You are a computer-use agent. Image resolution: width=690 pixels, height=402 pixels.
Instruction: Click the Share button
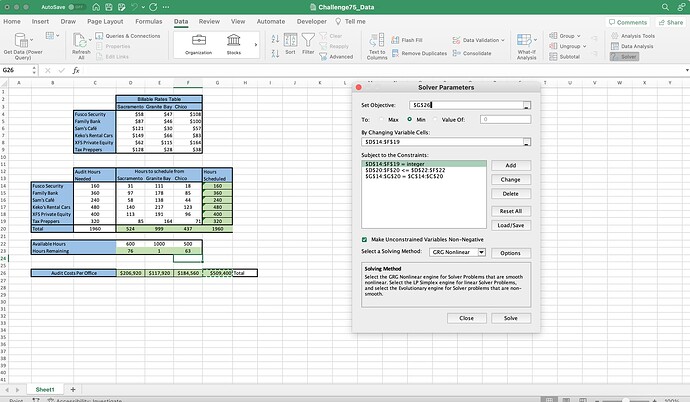[671, 22]
